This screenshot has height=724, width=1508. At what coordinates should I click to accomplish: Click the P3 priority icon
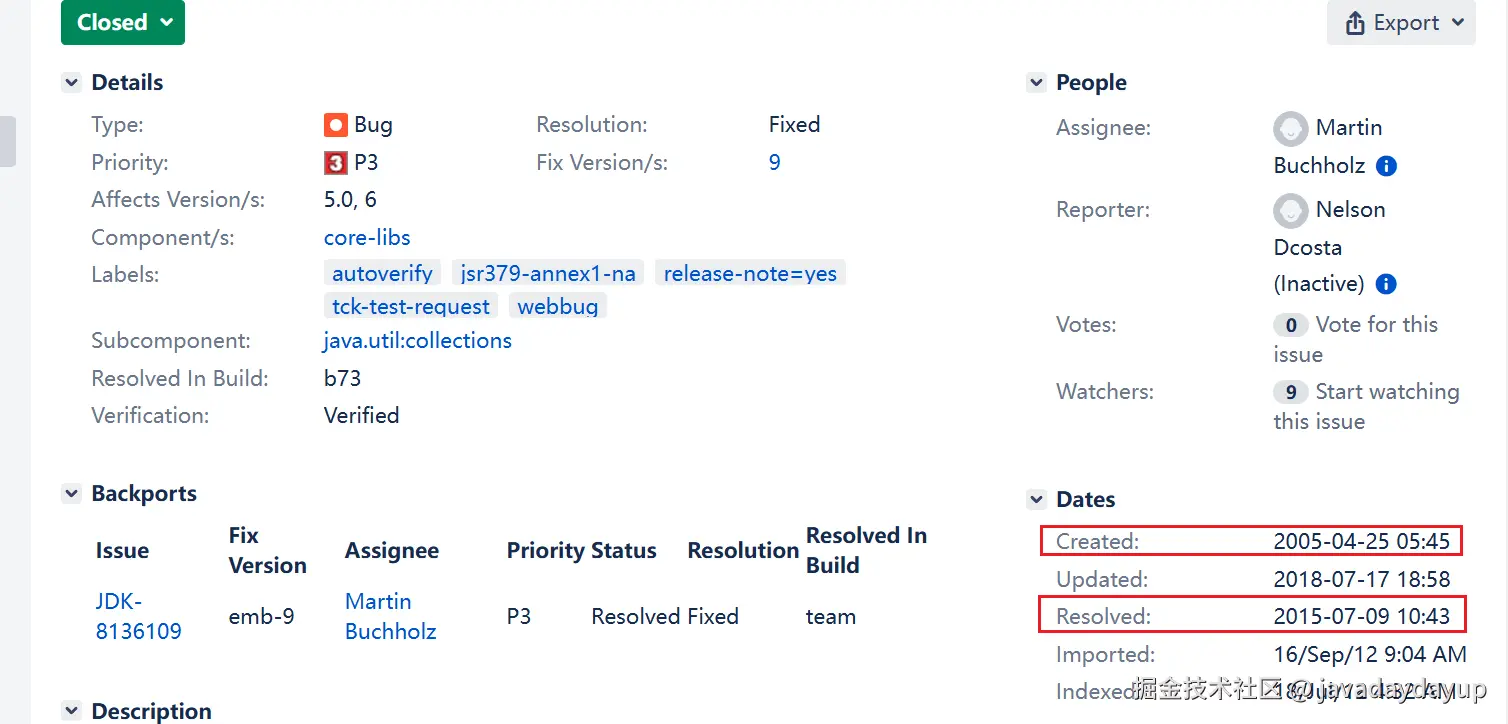click(x=335, y=163)
